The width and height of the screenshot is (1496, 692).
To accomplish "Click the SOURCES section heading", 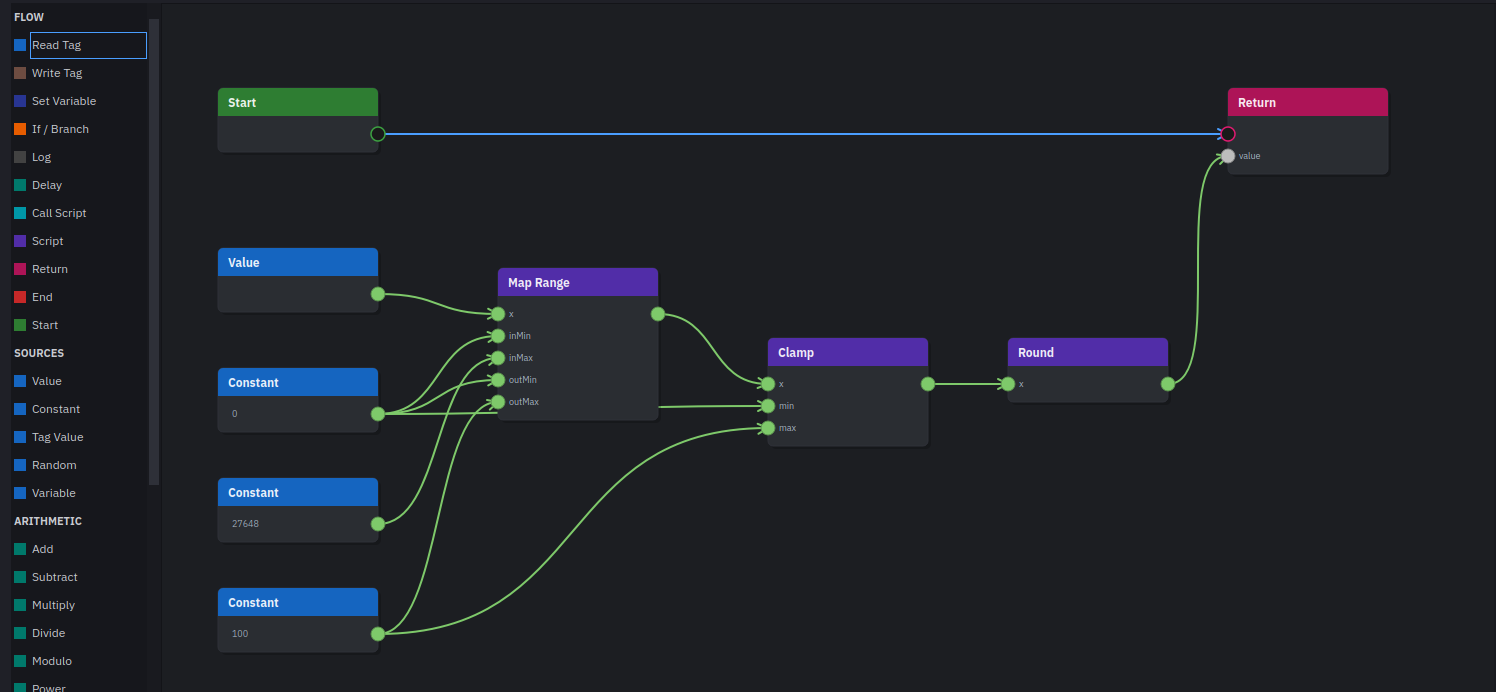I will point(39,353).
